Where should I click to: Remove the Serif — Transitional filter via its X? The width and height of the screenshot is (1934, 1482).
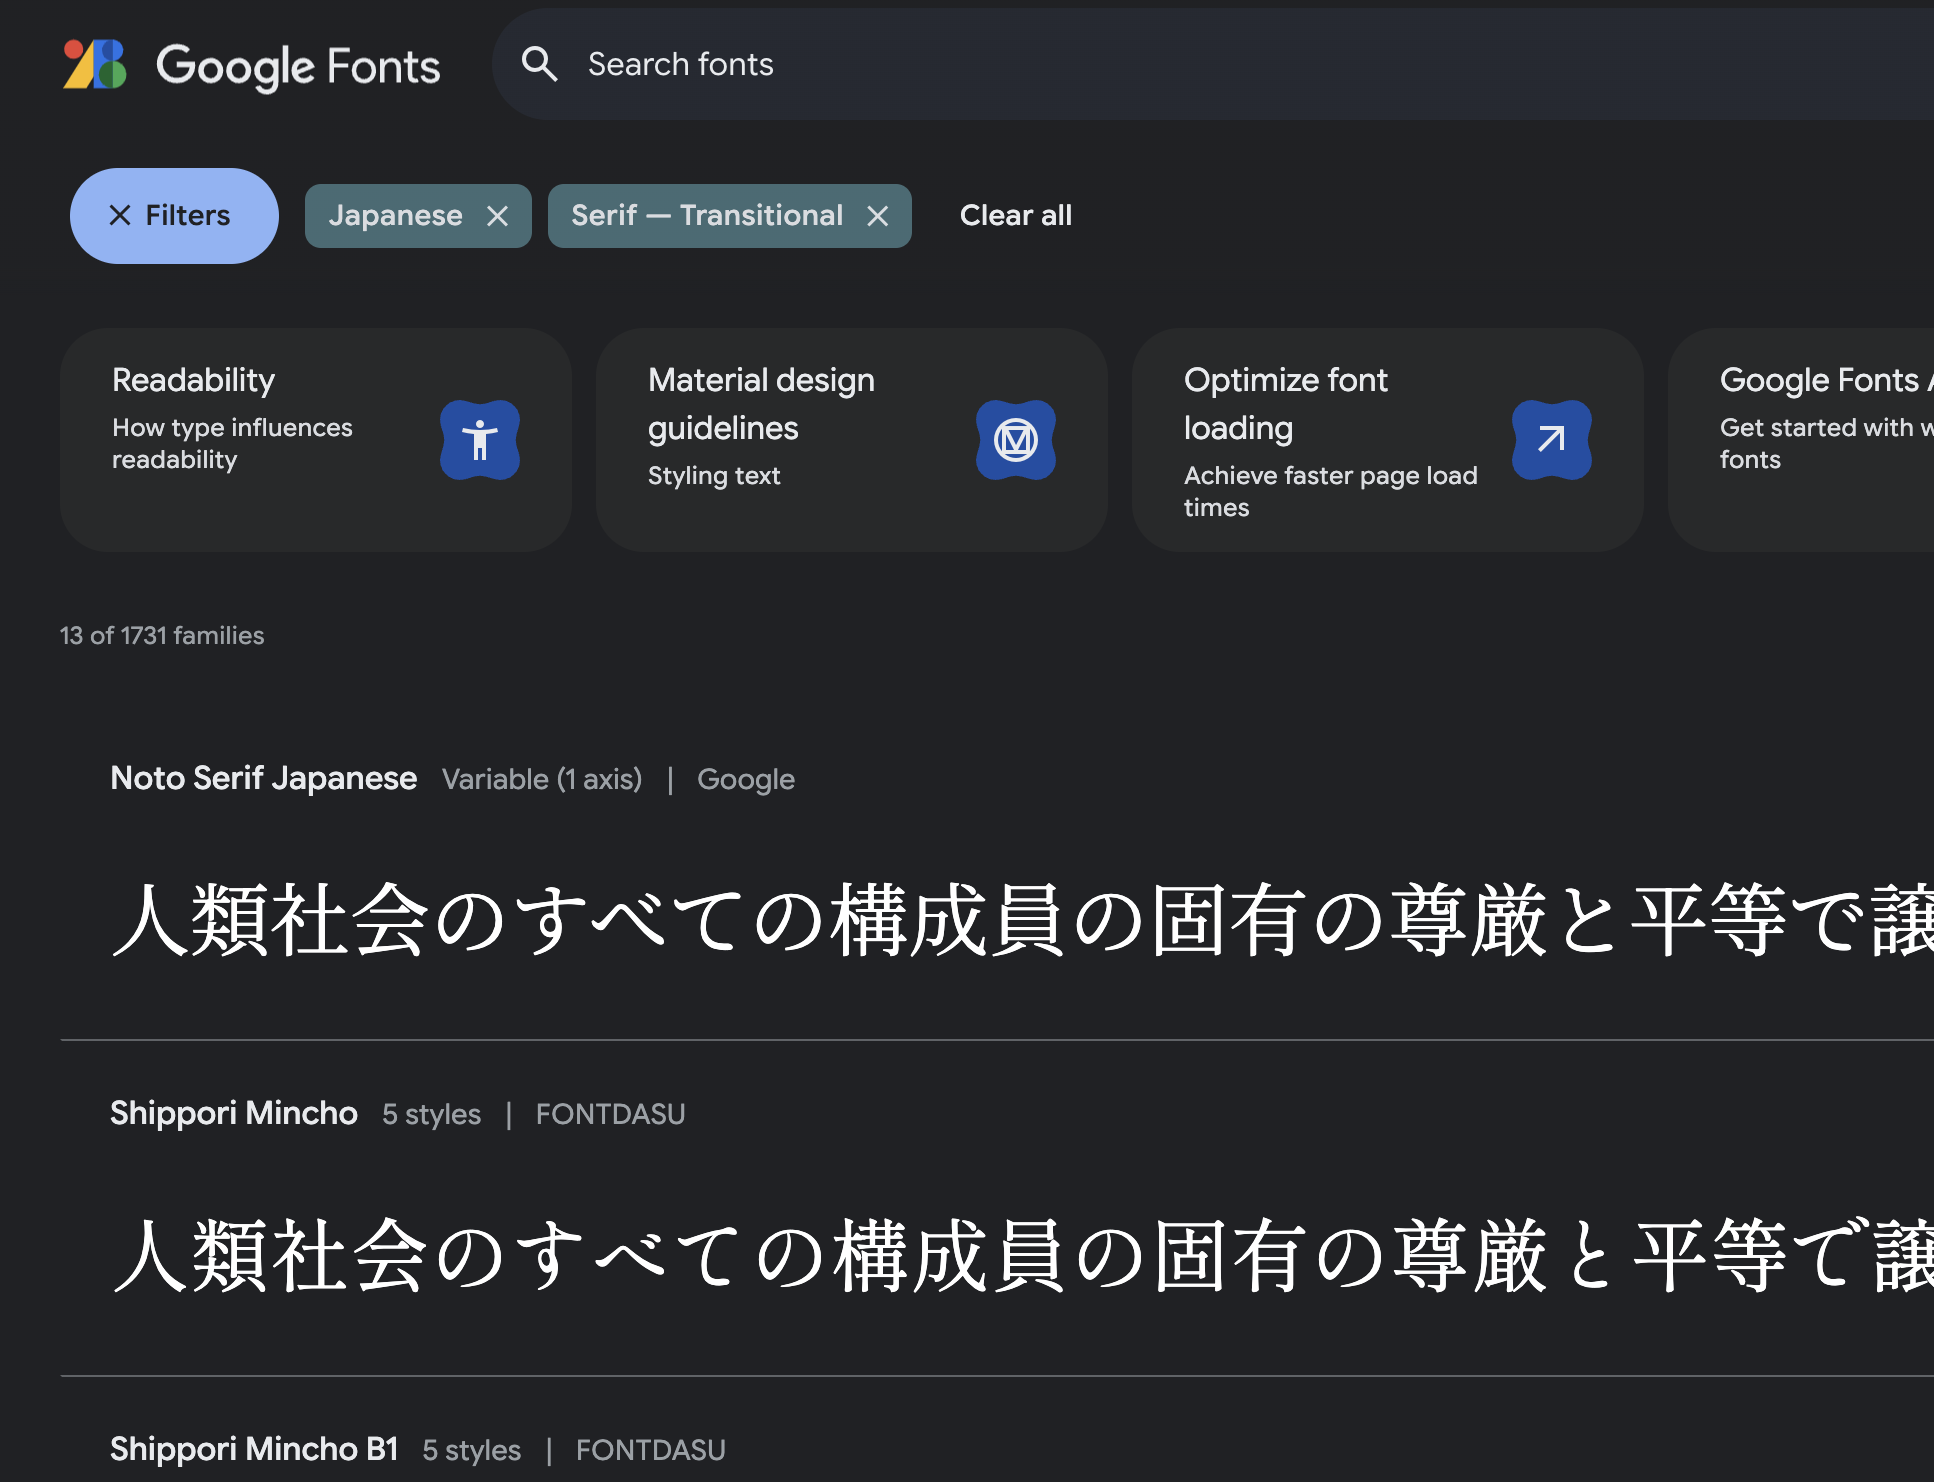pyautogui.click(x=878, y=215)
